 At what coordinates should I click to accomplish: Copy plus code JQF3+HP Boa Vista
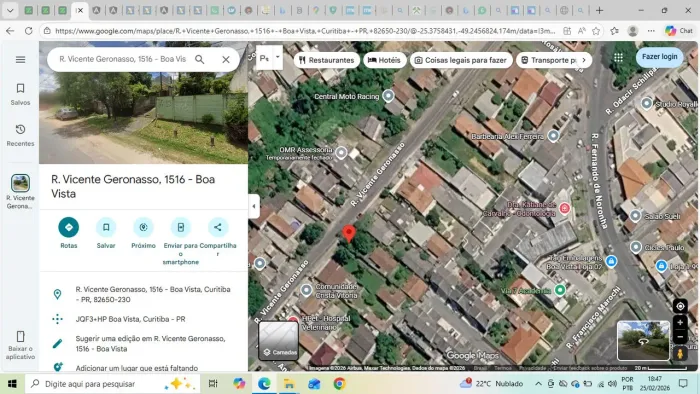click(x=143, y=319)
